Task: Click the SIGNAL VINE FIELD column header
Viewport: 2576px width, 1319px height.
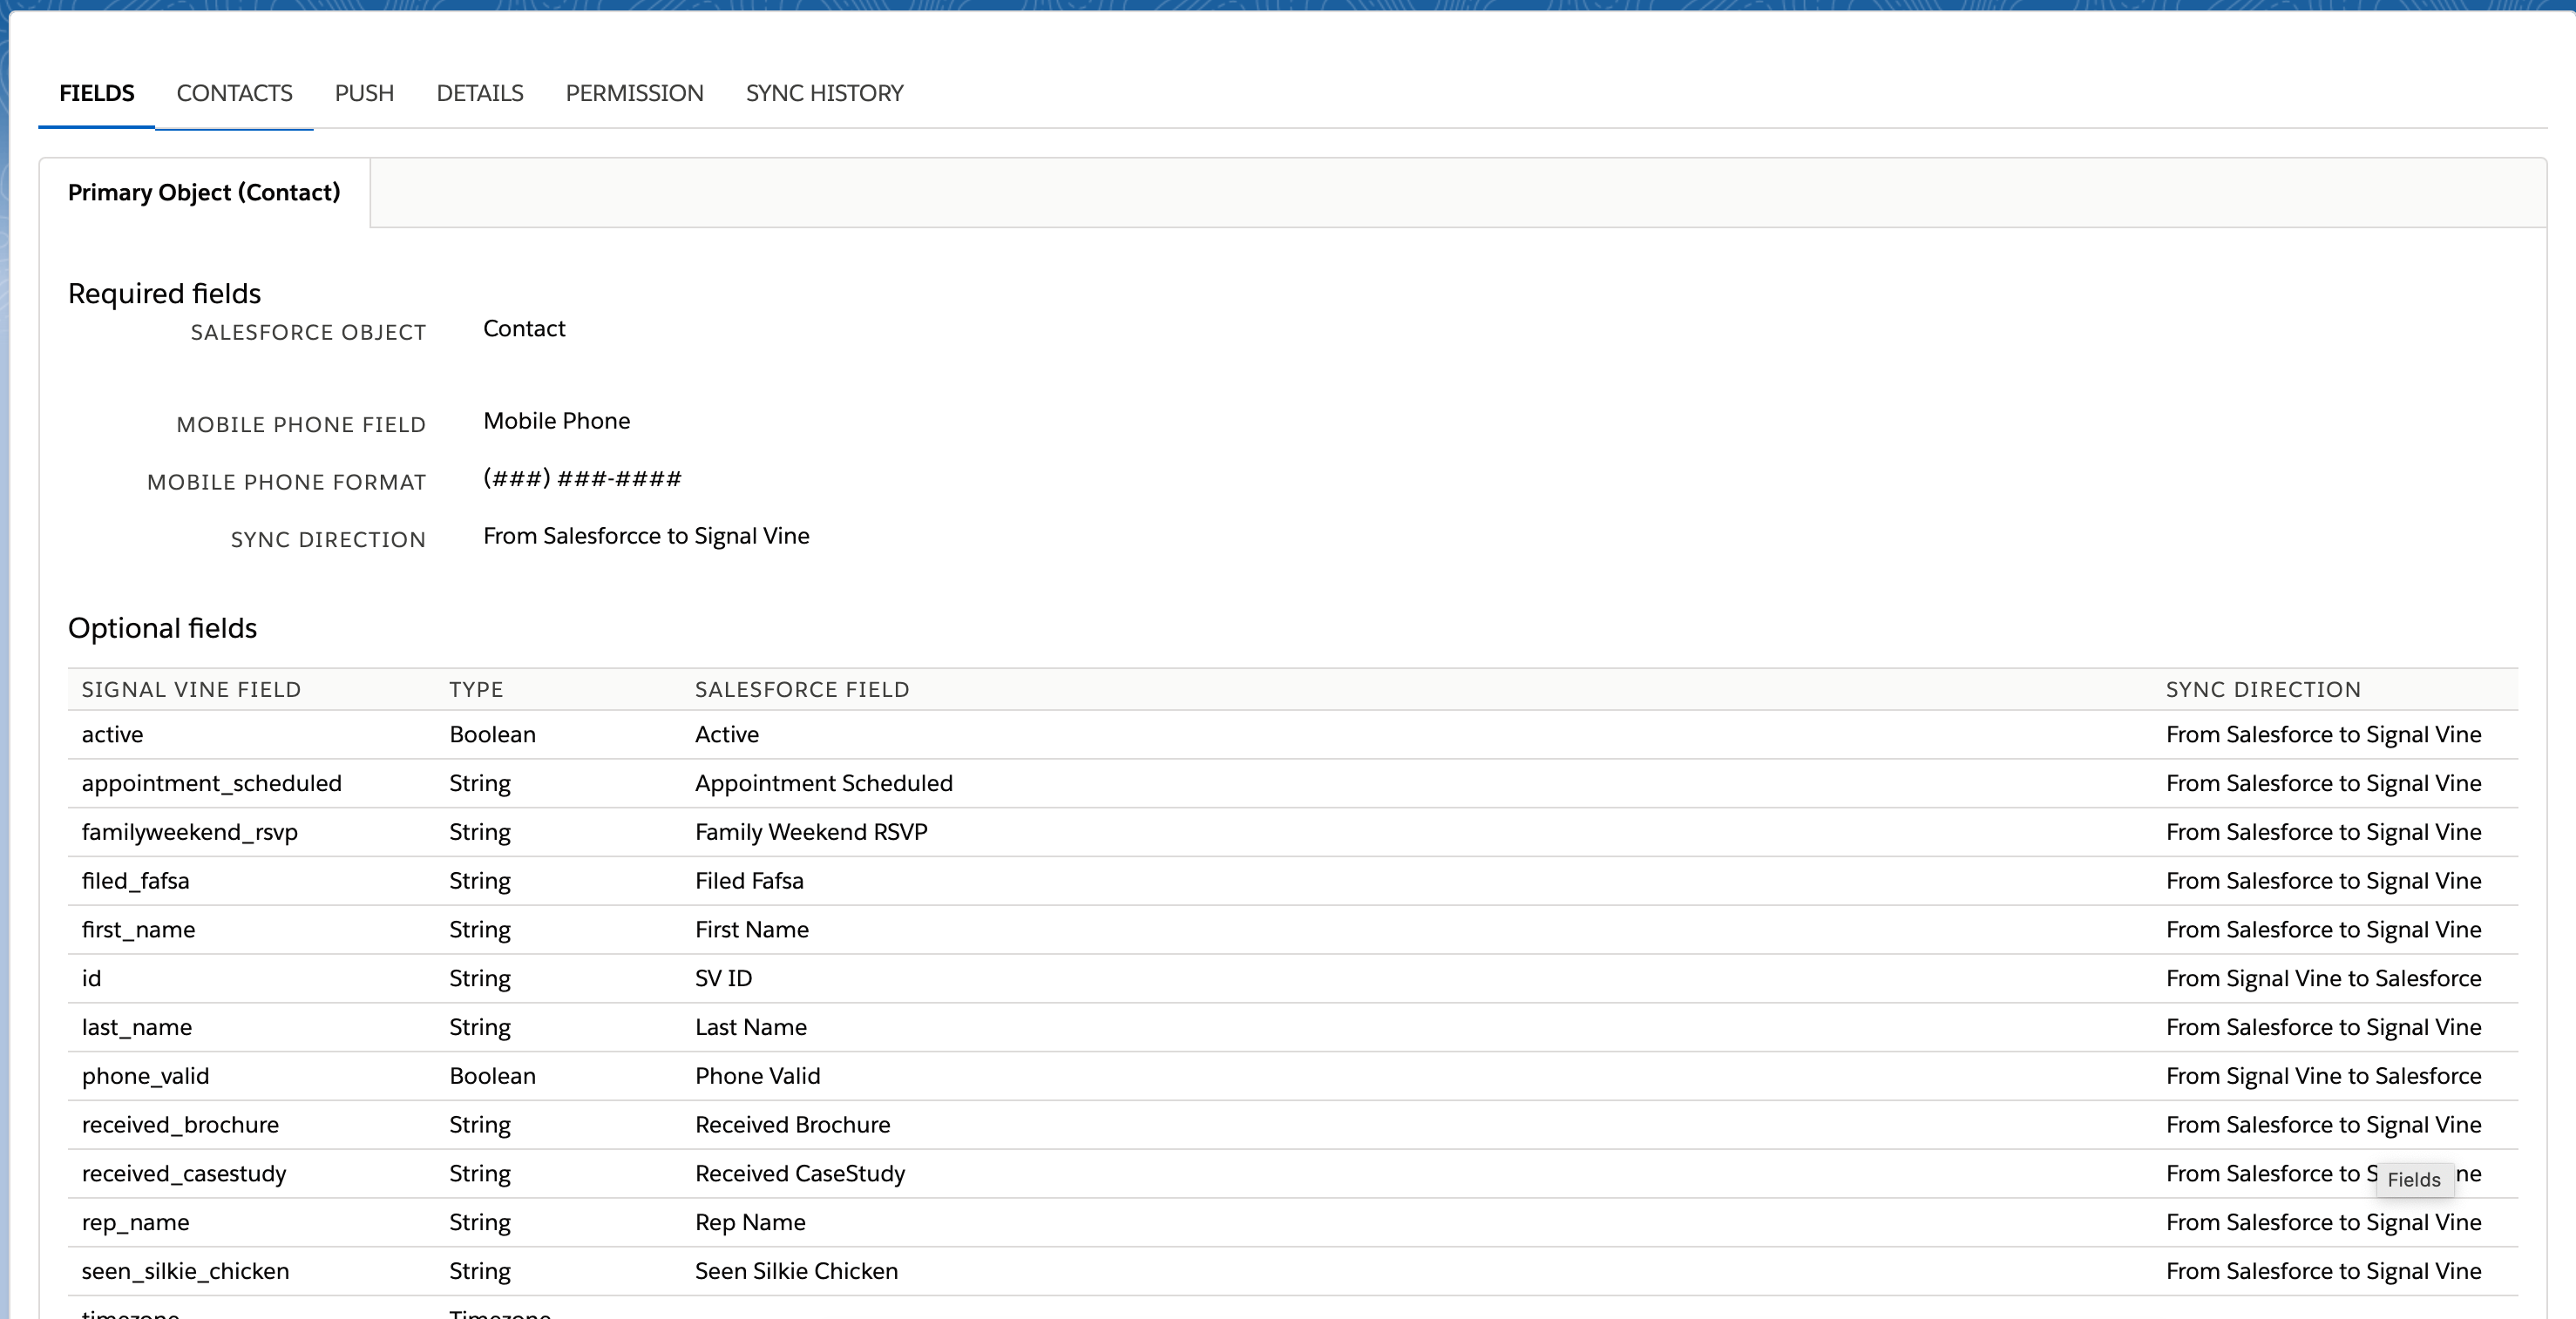Action: coord(191,689)
